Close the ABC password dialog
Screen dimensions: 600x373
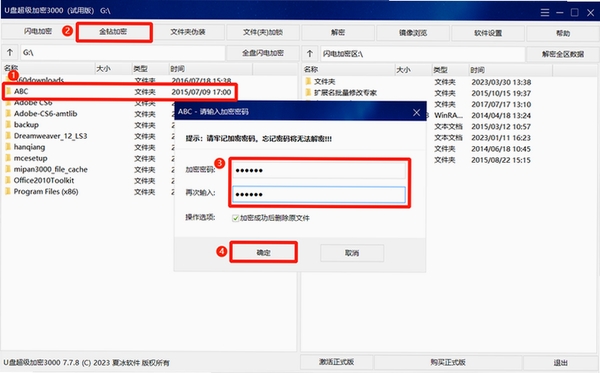point(416,112)
